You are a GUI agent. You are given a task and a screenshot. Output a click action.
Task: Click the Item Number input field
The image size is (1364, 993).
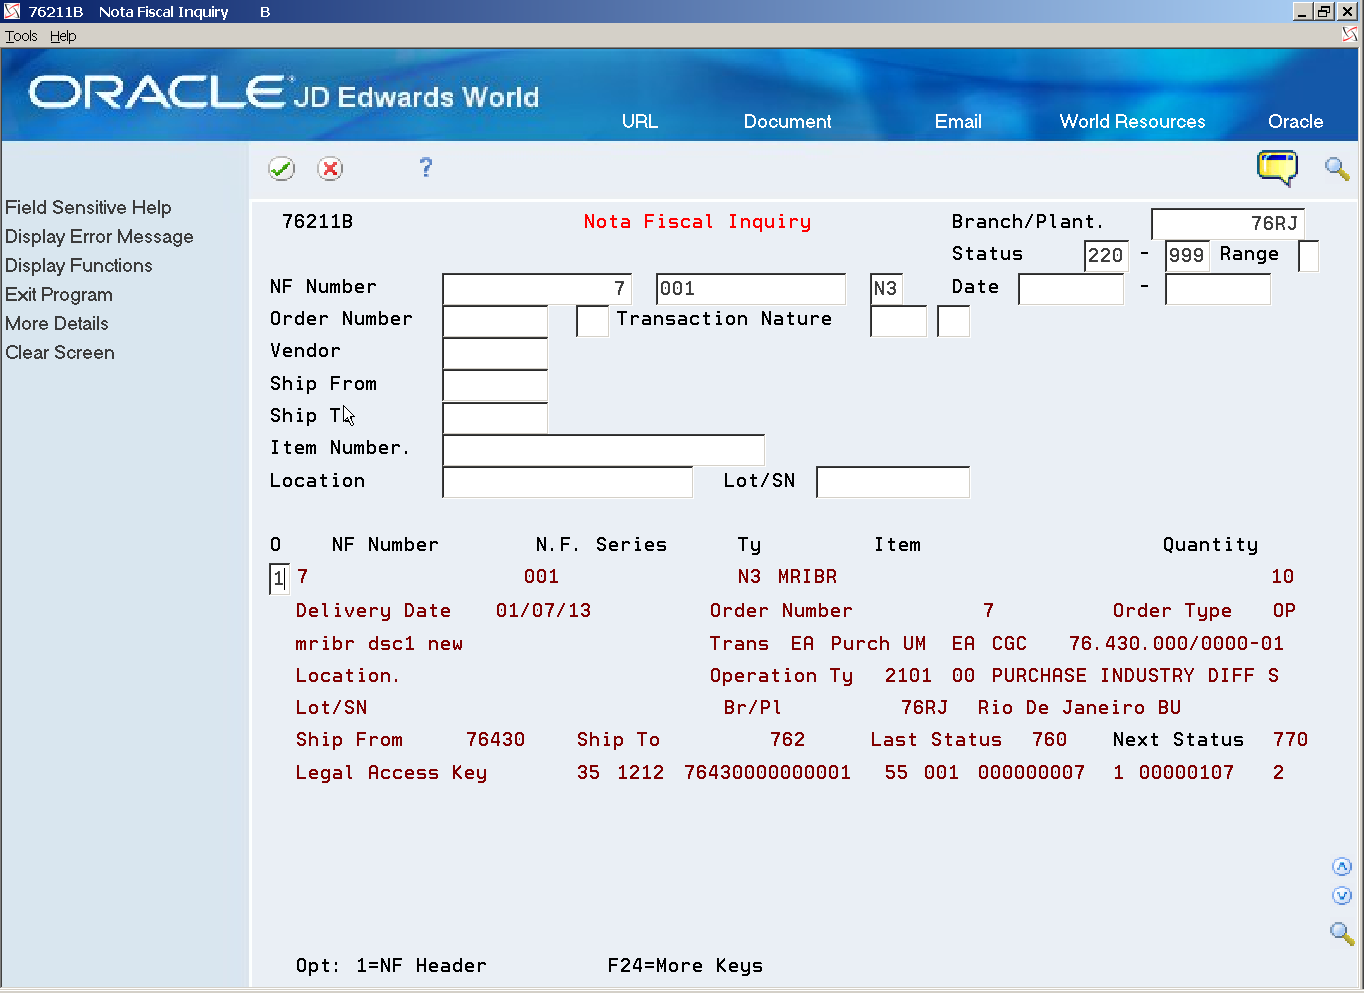pos(603,449)
